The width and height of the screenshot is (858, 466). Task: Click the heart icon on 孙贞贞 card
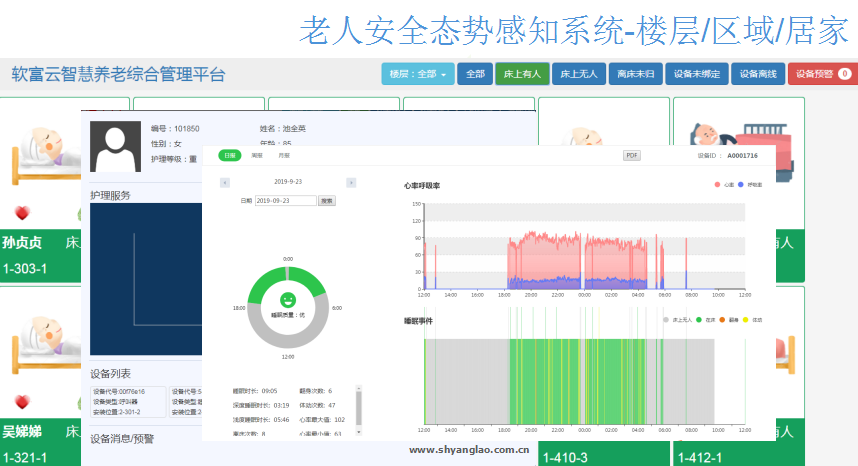pyautogui.click(x=22, y=213)
